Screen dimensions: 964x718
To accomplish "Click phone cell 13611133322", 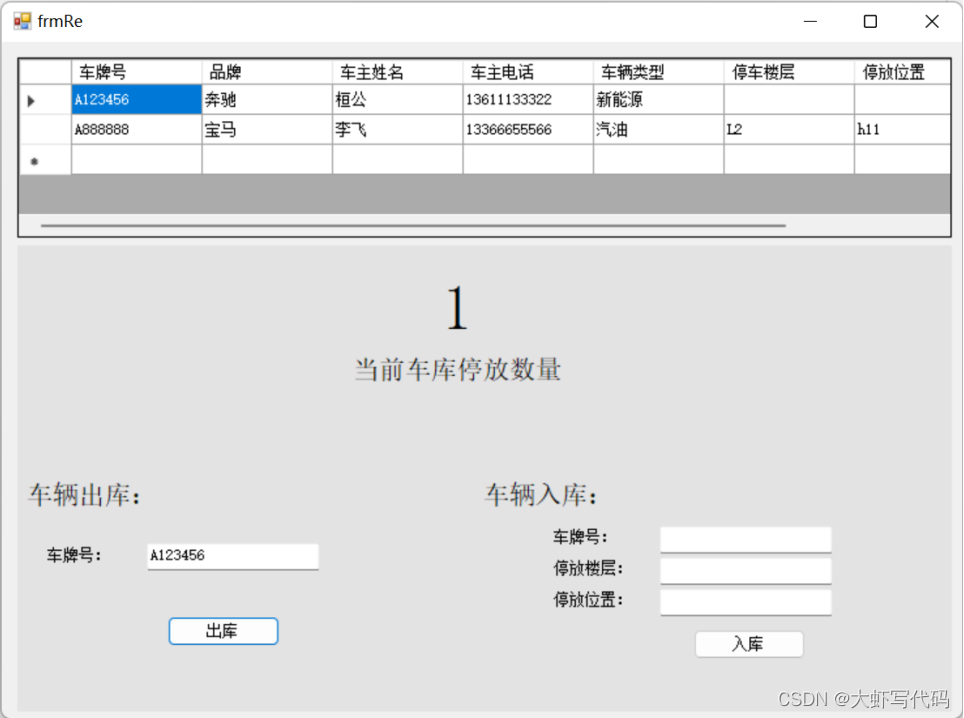I will tap(527, 100).
